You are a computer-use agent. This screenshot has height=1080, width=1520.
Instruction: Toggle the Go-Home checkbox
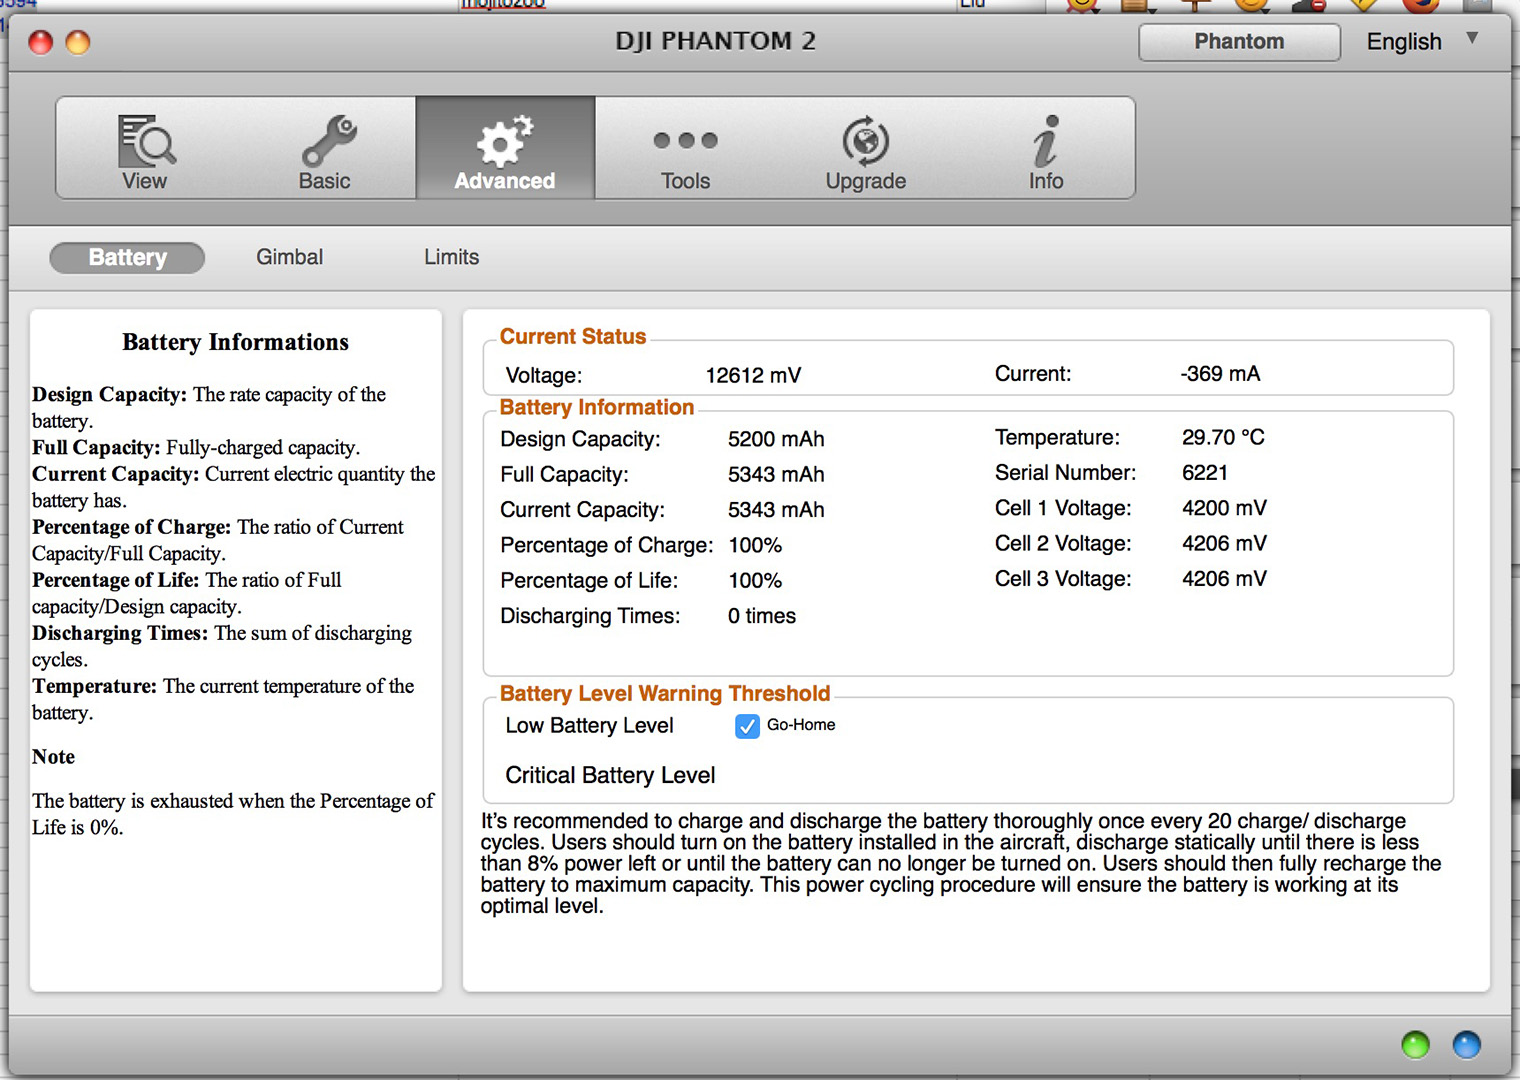pos(747,726)
